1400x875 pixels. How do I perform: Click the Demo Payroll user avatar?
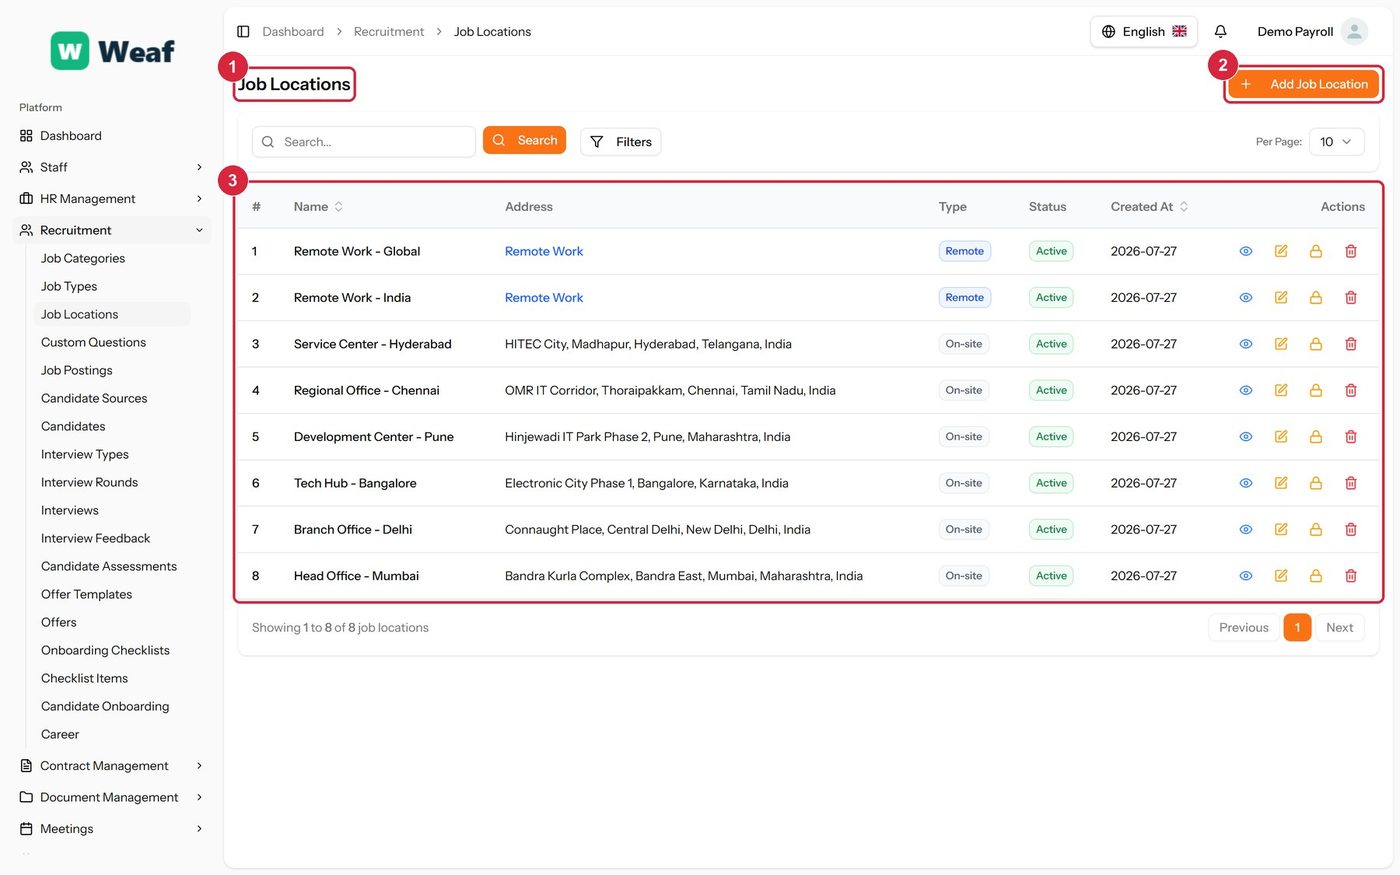[x=1354, y=32]
